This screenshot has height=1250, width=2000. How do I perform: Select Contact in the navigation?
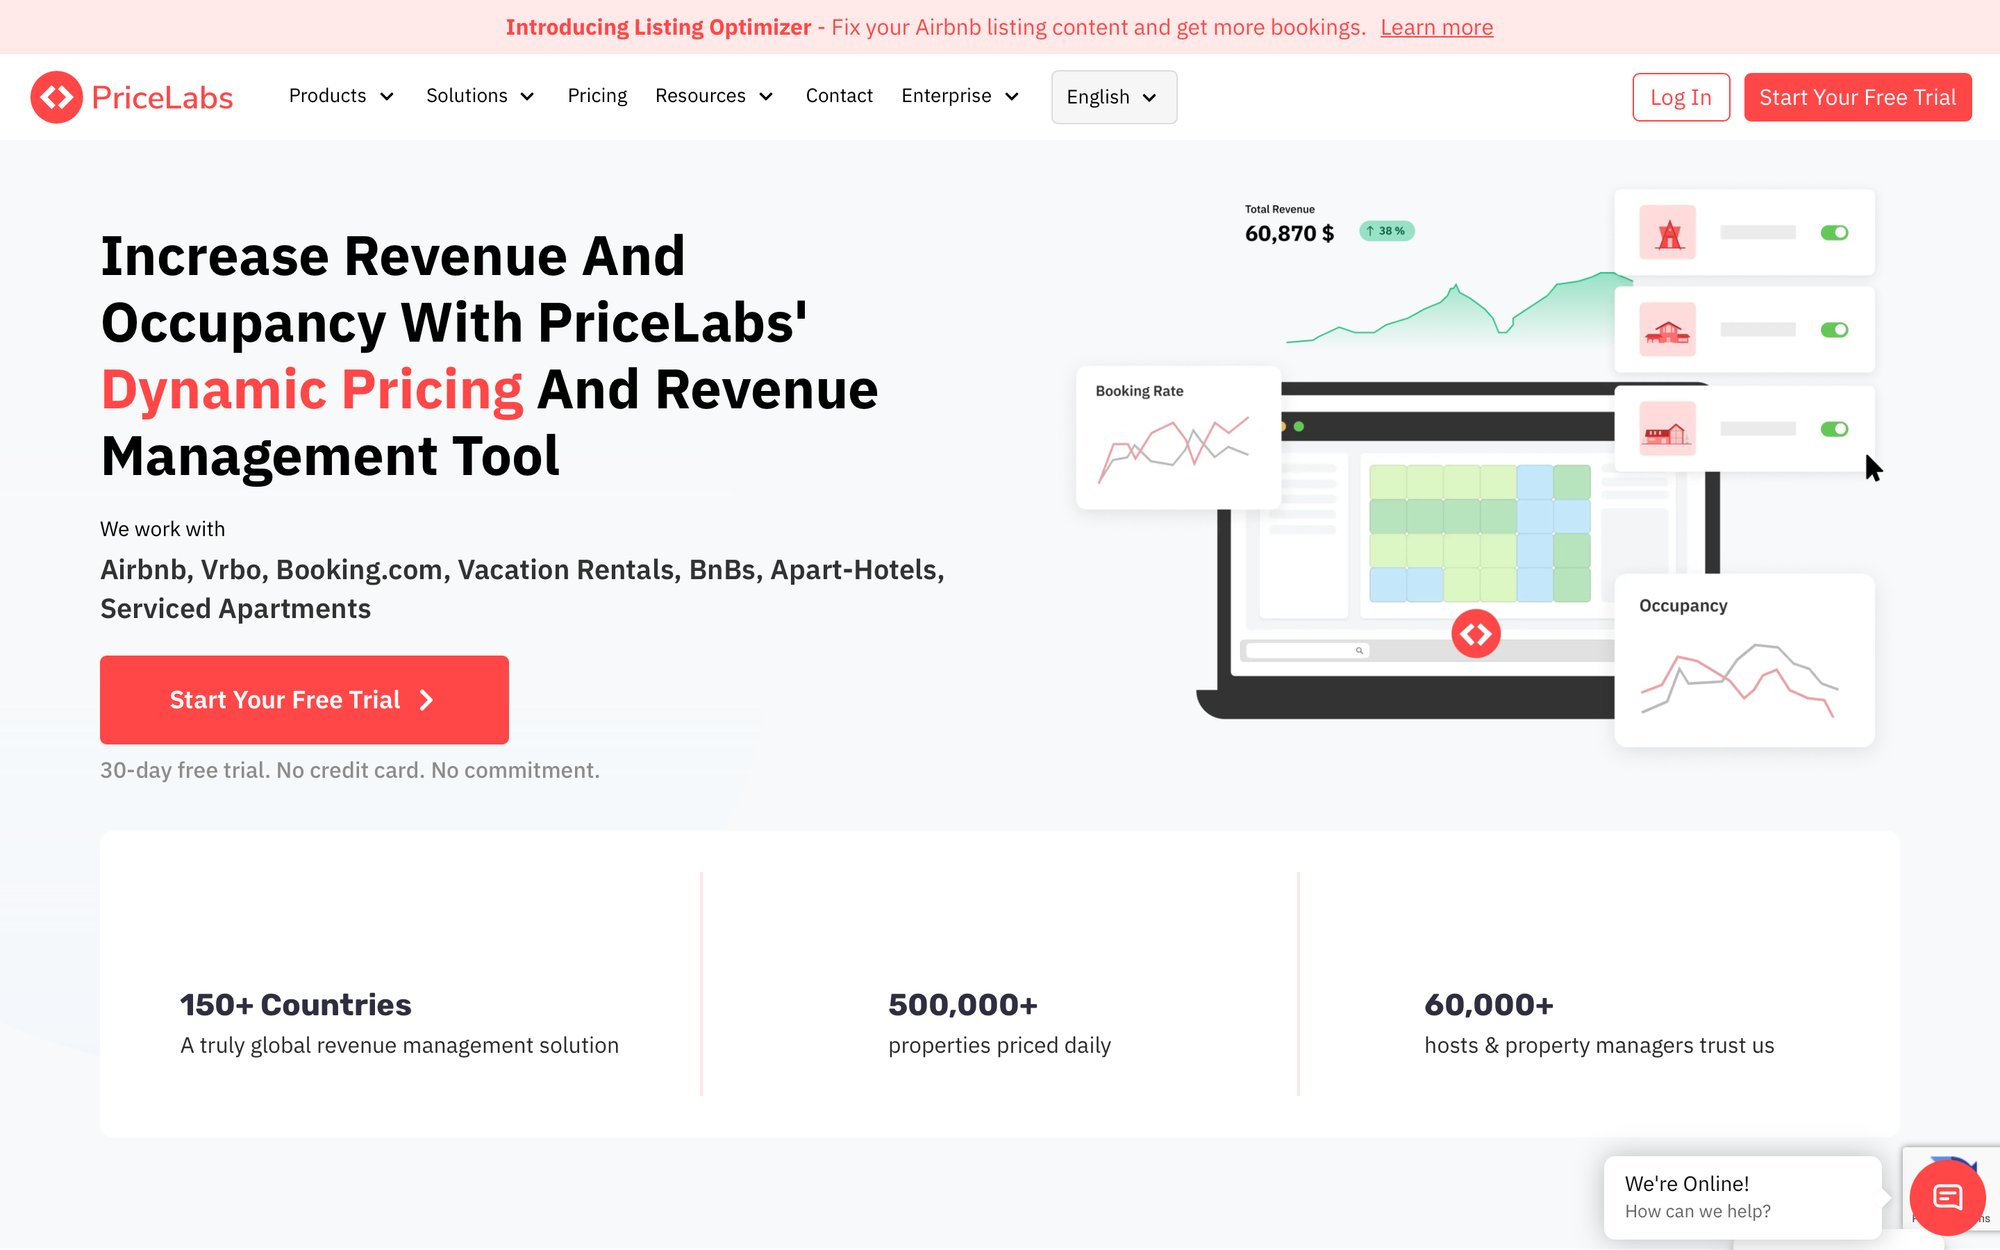[839, 96]
